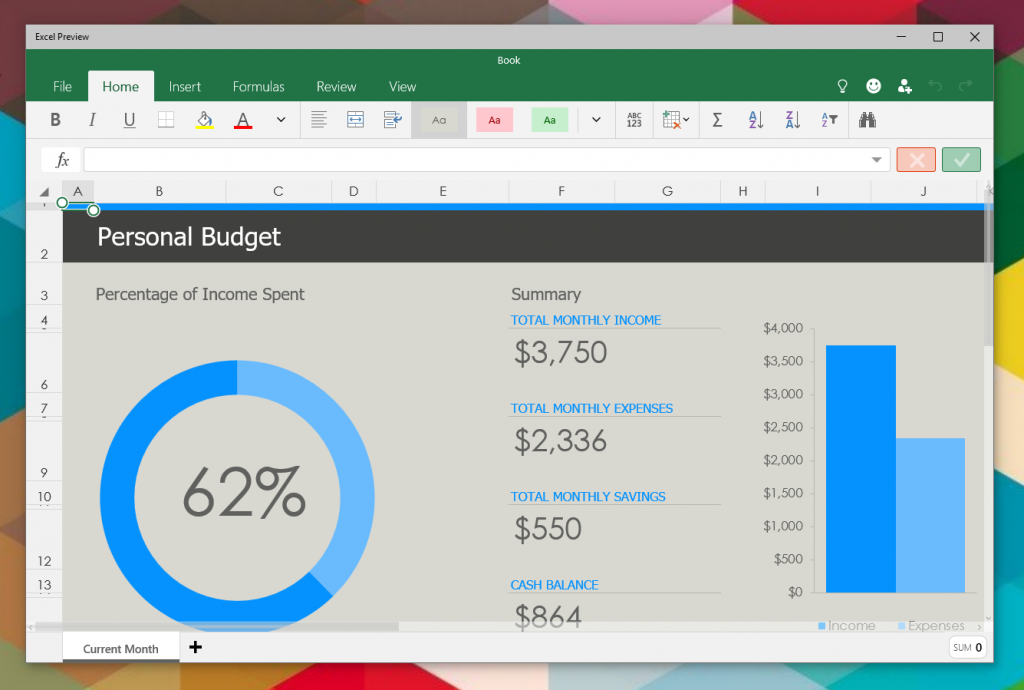Viewport: 1024px width, 690px height.
Task: Apply the red Aa cell style swatch
Action: 494,119
